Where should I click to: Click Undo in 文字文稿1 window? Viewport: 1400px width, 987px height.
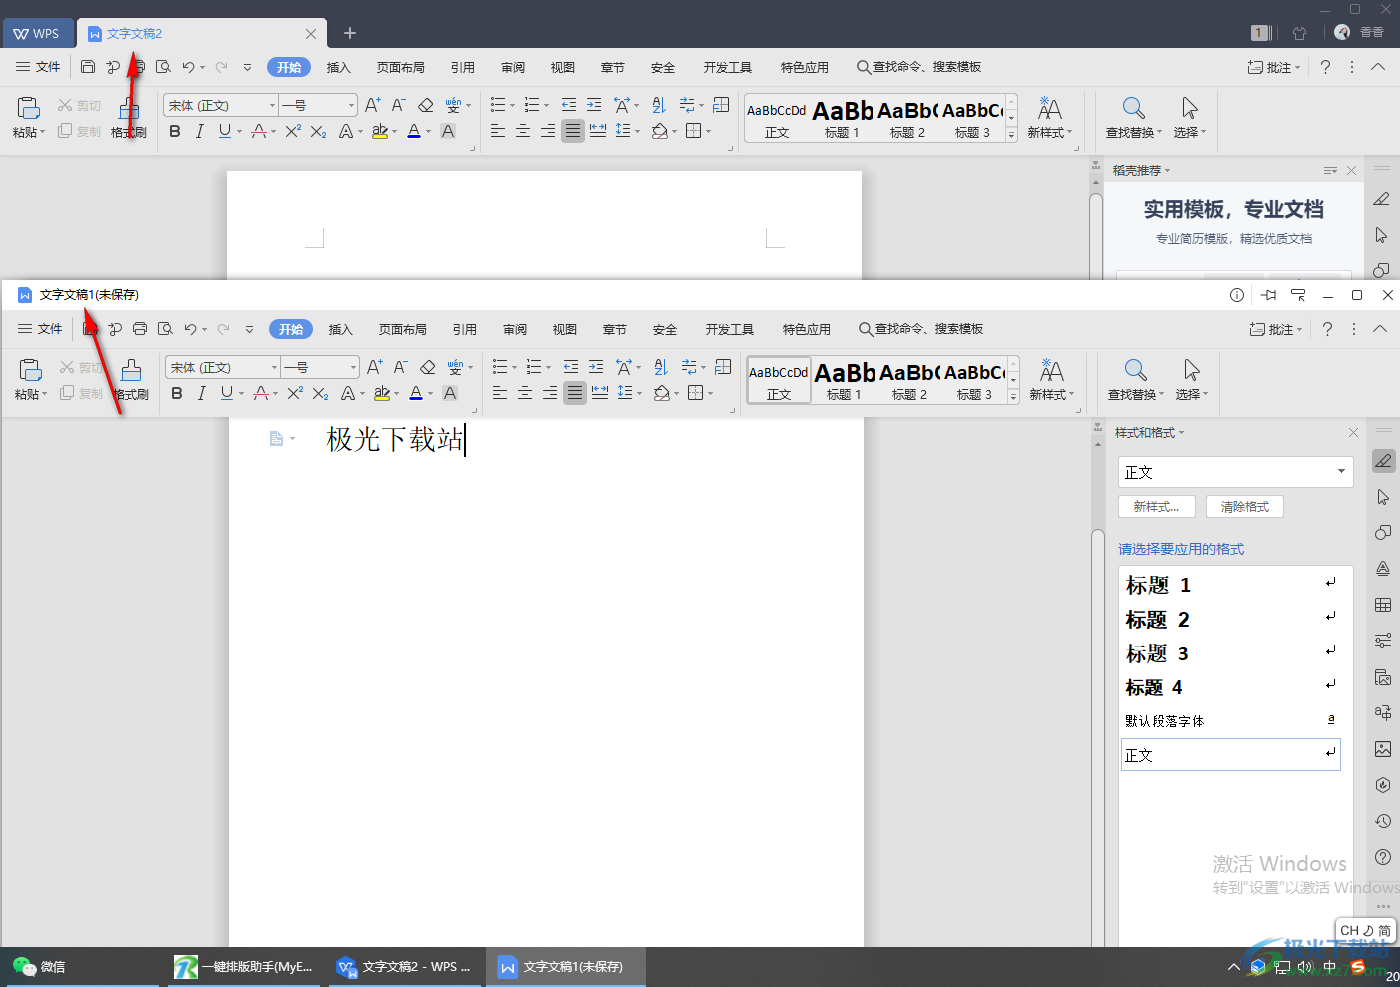190,329
